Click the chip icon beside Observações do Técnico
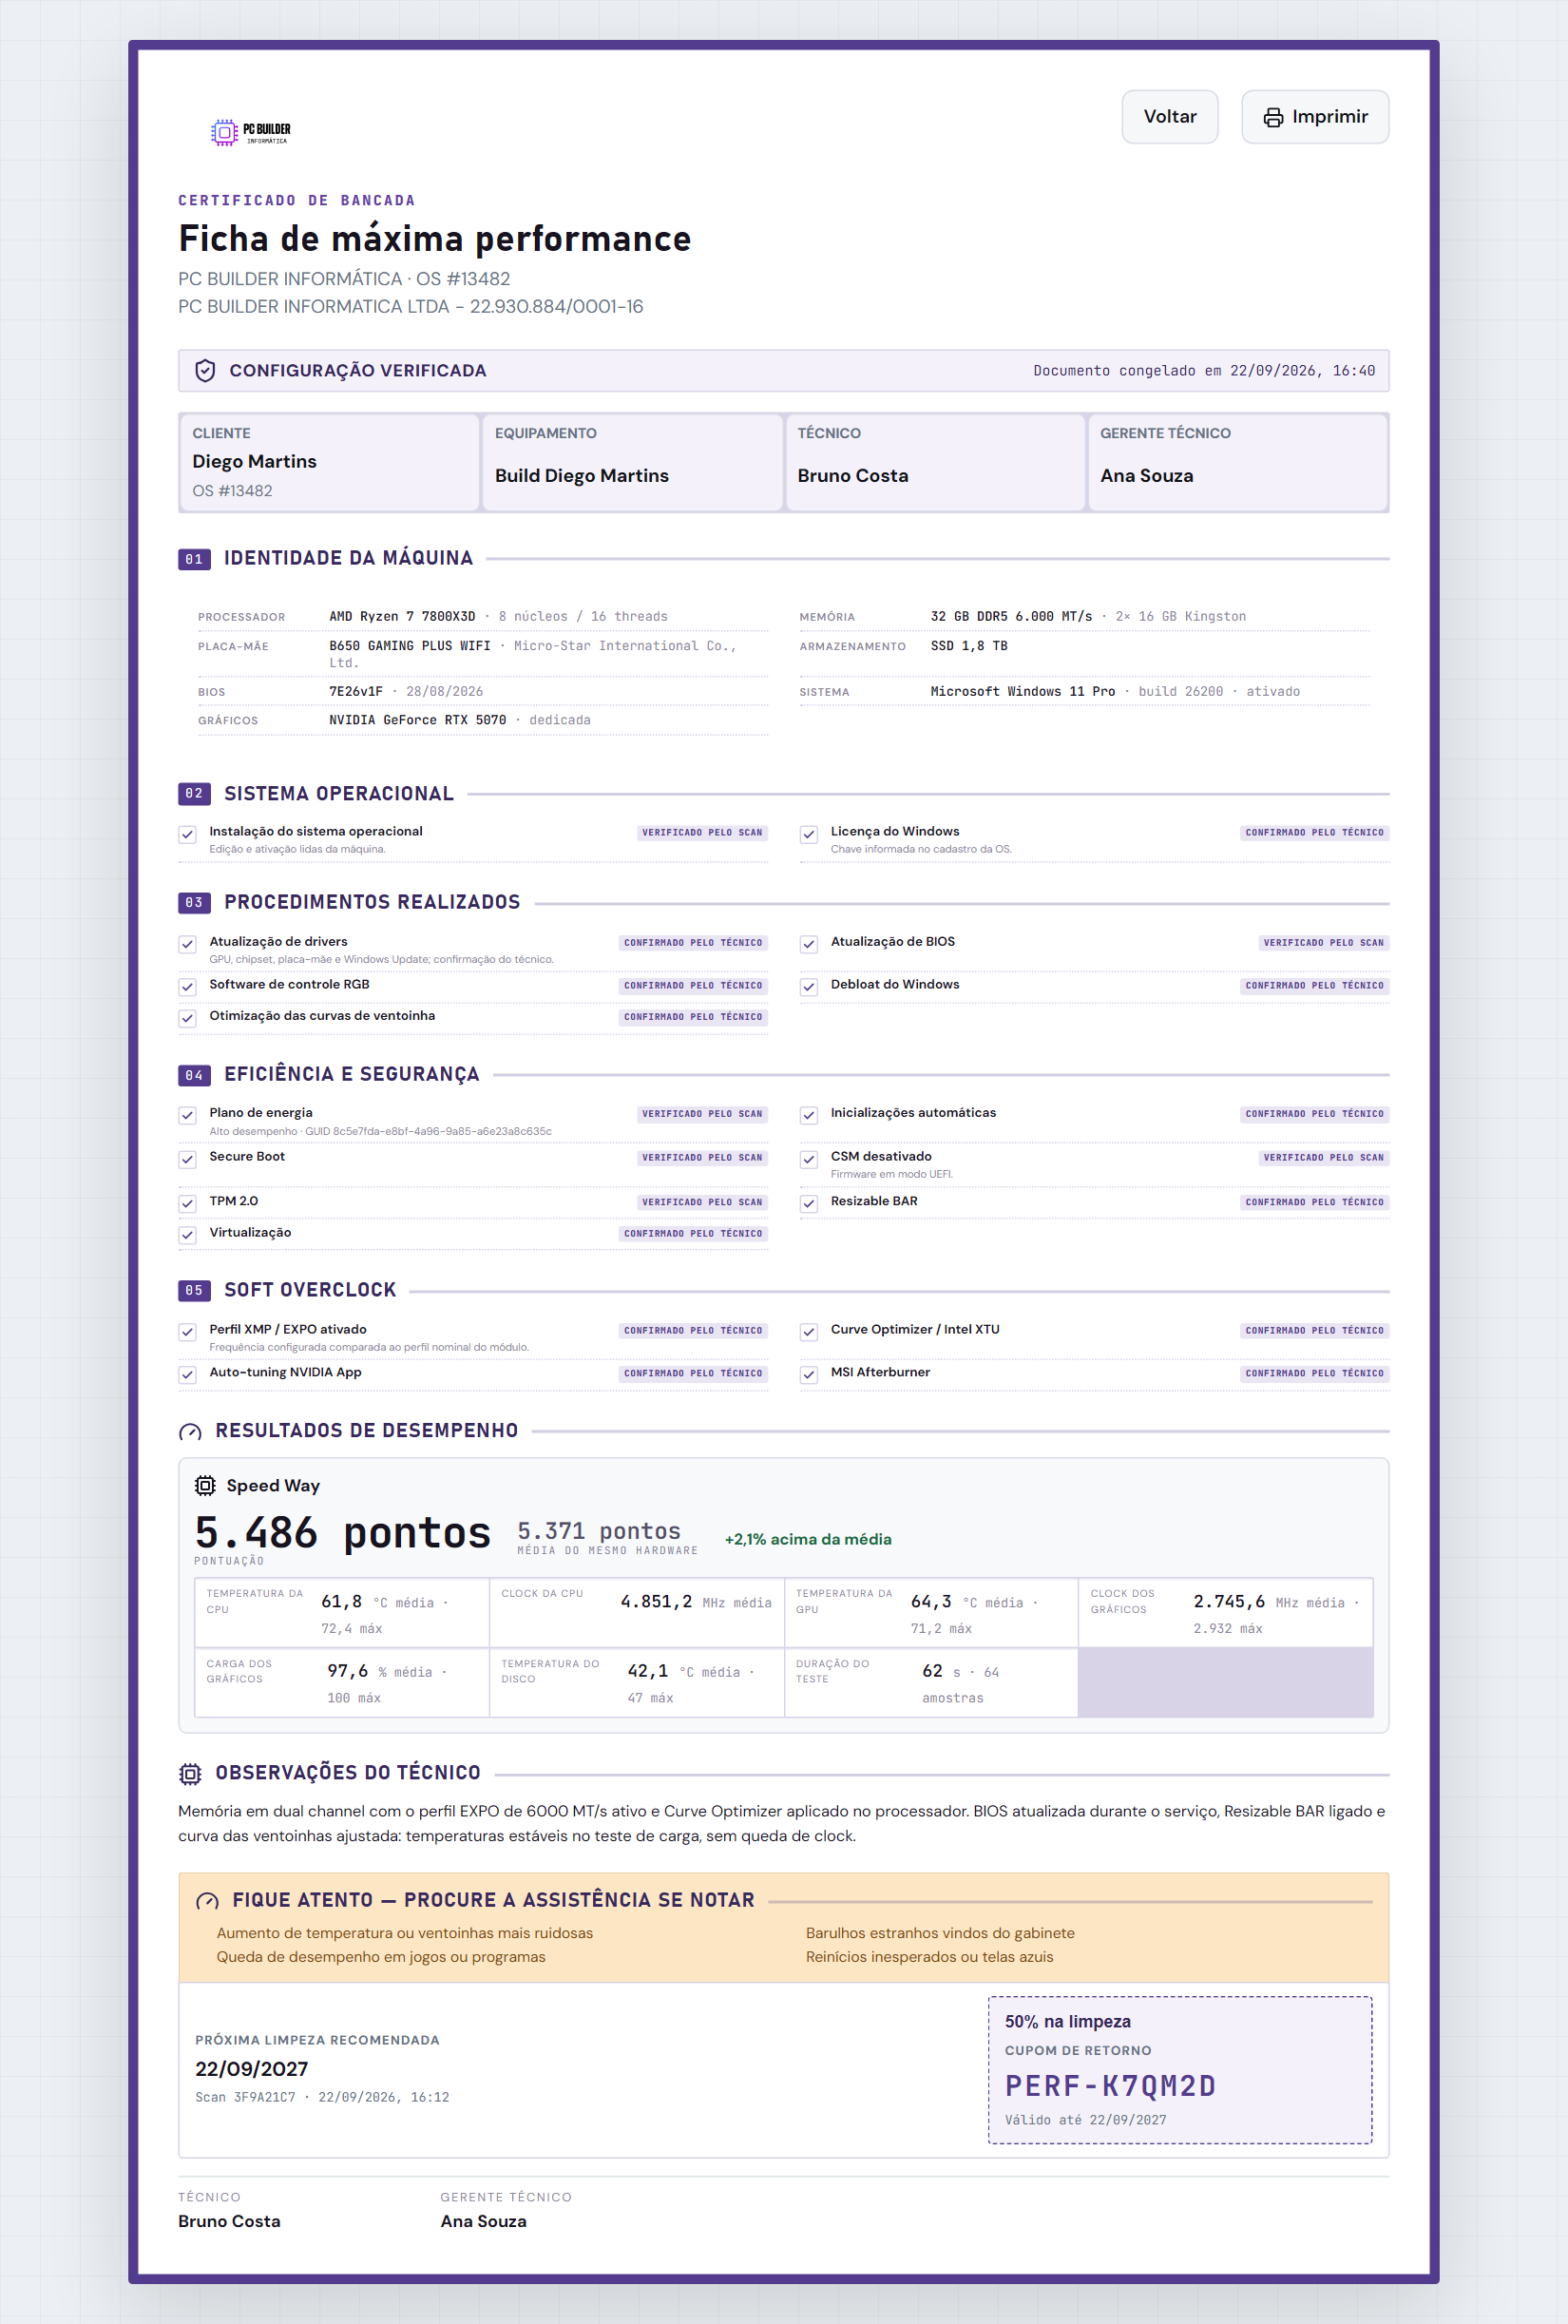The image size is (1568, 2324). 190,1774
